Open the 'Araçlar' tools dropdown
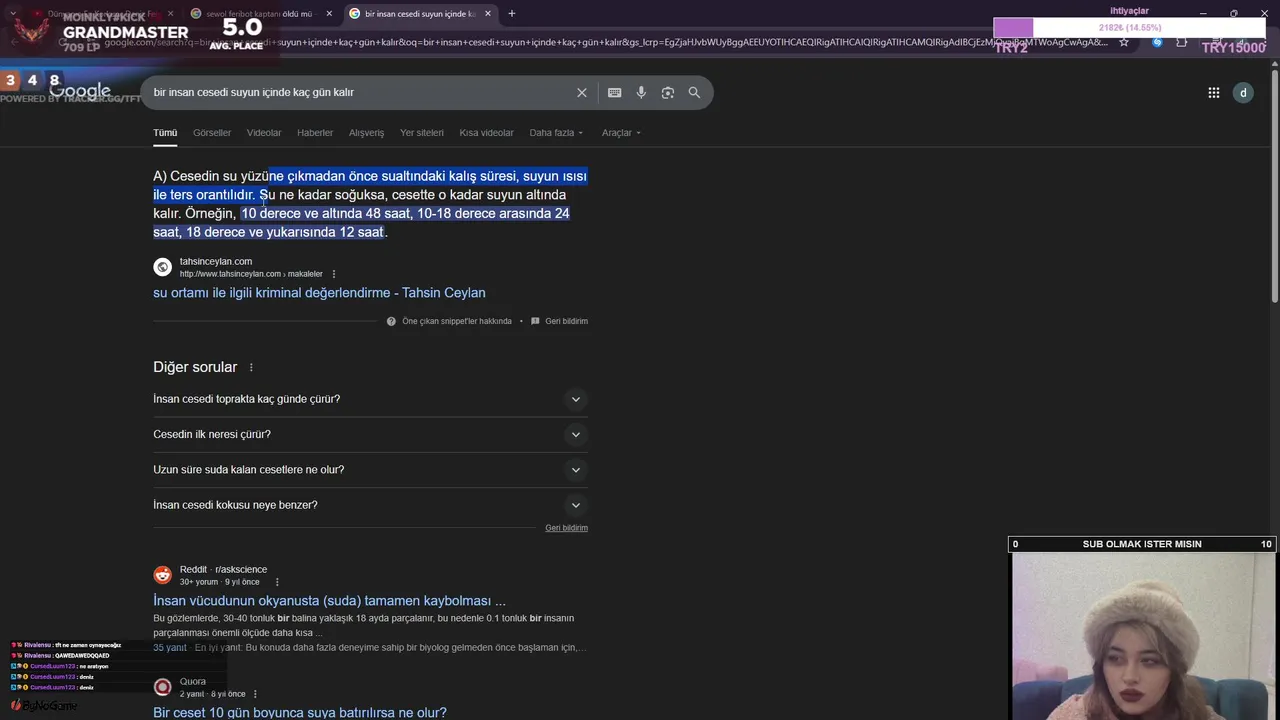The image size is (1280, 720). tap(621, 133)
